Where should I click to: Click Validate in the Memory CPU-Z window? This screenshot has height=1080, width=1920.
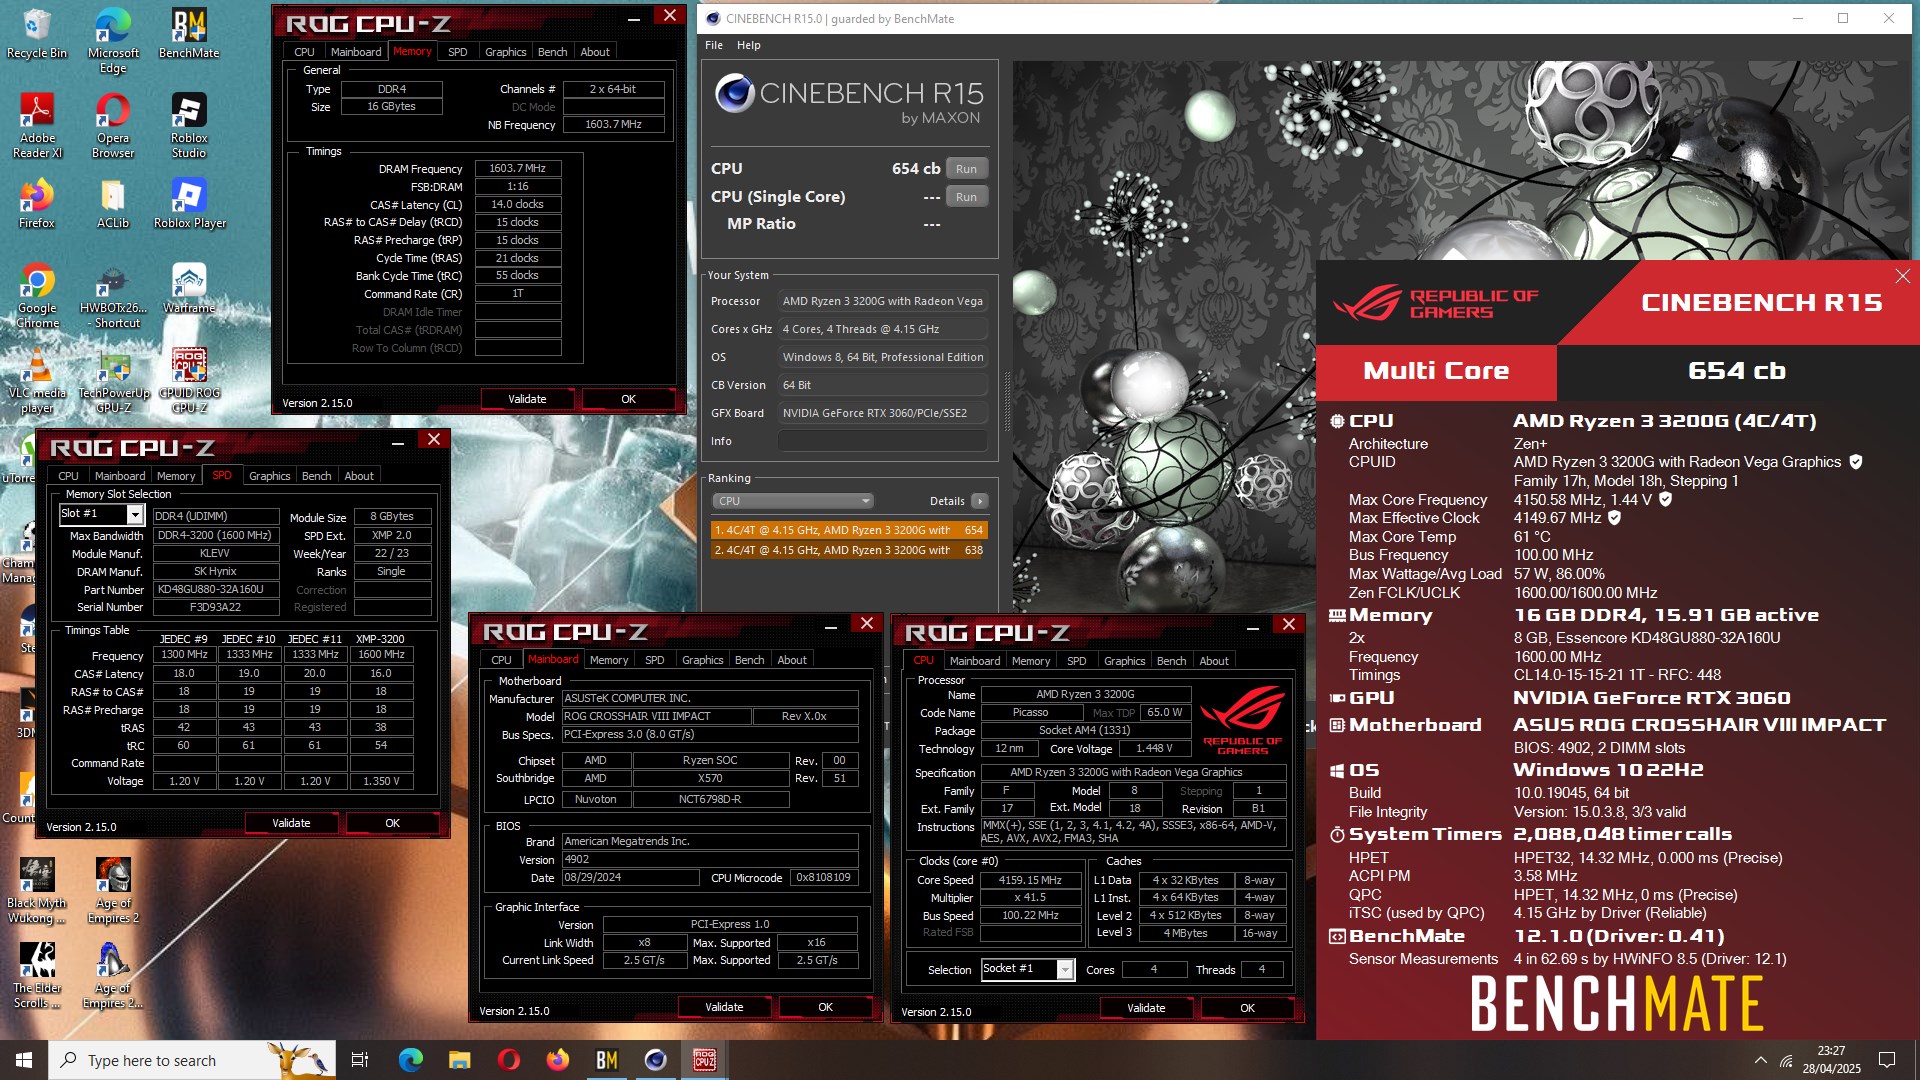(527, 399)
